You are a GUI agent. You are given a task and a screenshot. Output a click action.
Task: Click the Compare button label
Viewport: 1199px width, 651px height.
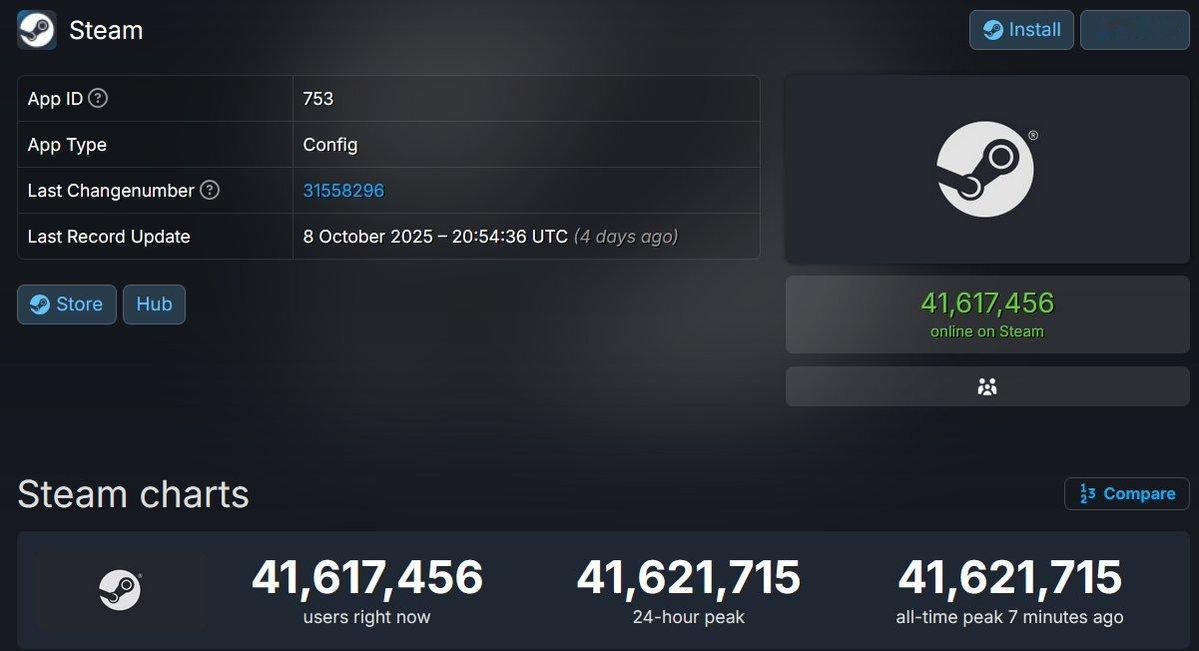click(1139, 493)
